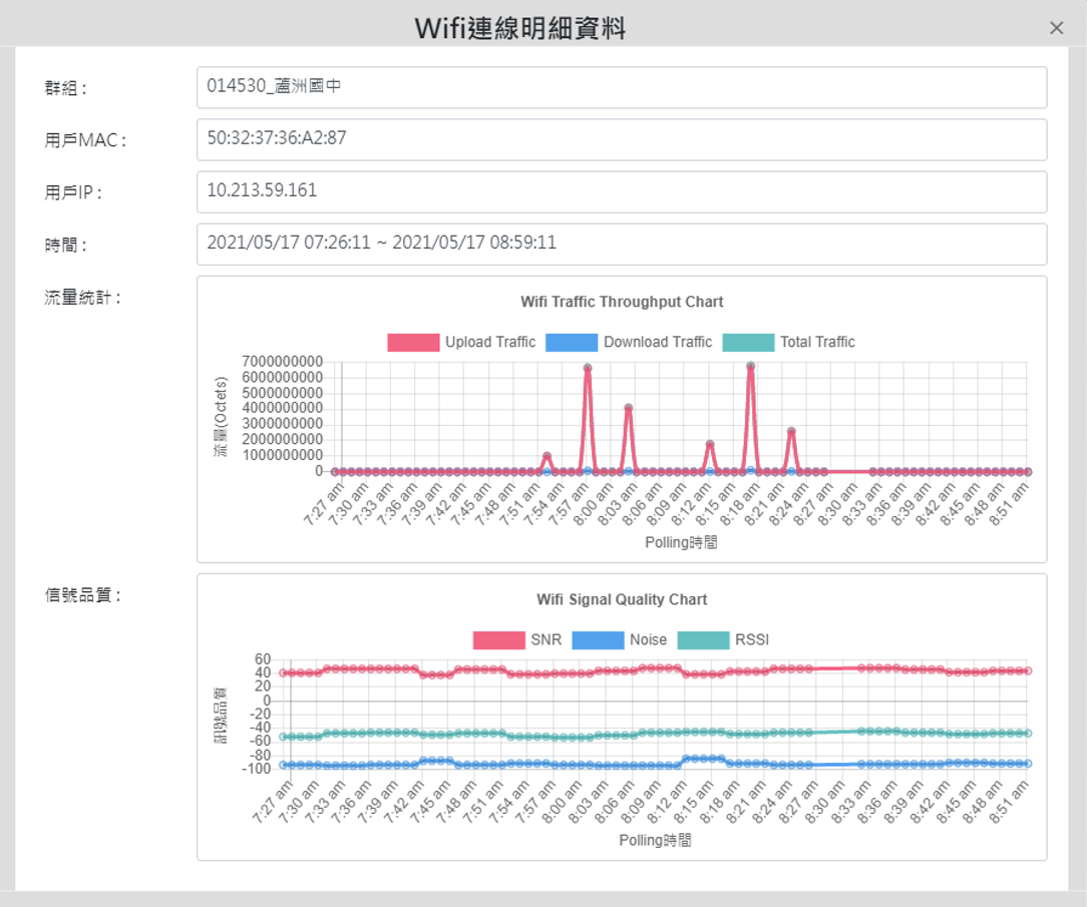1087x907 pixels.
Task: Click the pink Upload Traffic legend swatch
Action: (x=413, y=342)
